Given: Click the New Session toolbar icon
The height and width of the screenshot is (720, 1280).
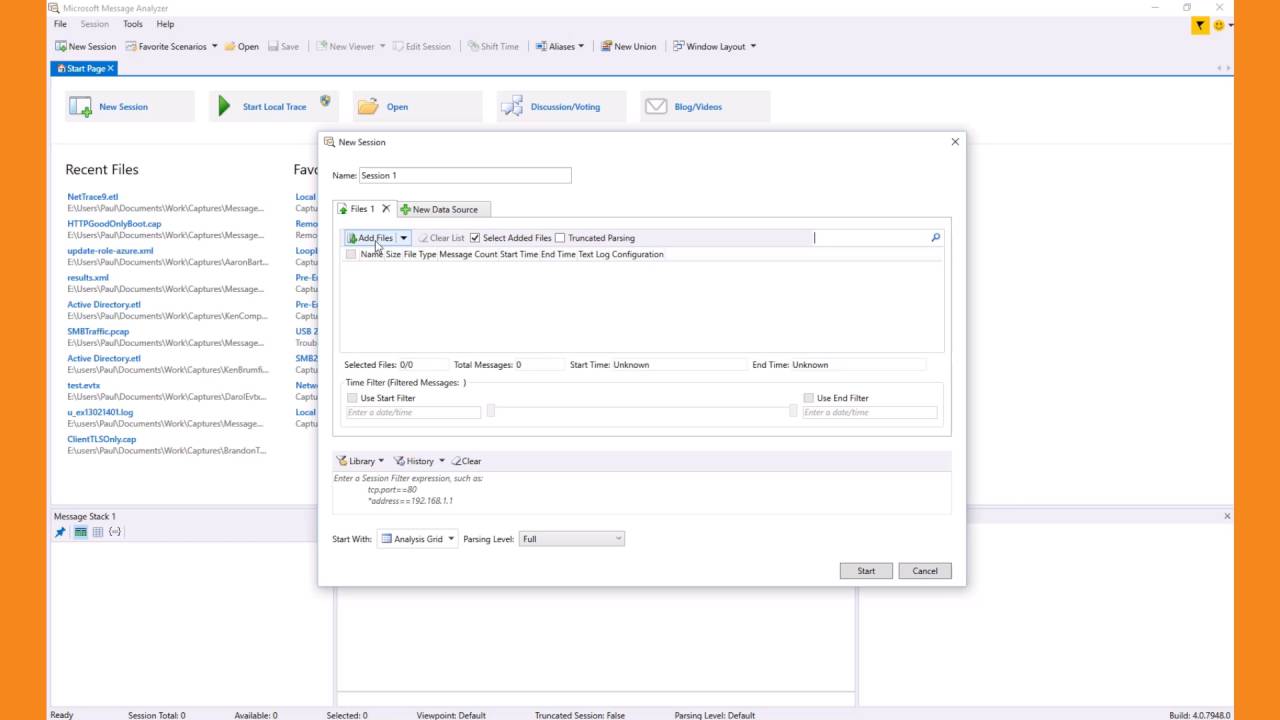Looking at the screenshot, I should (x=61, y=46).
